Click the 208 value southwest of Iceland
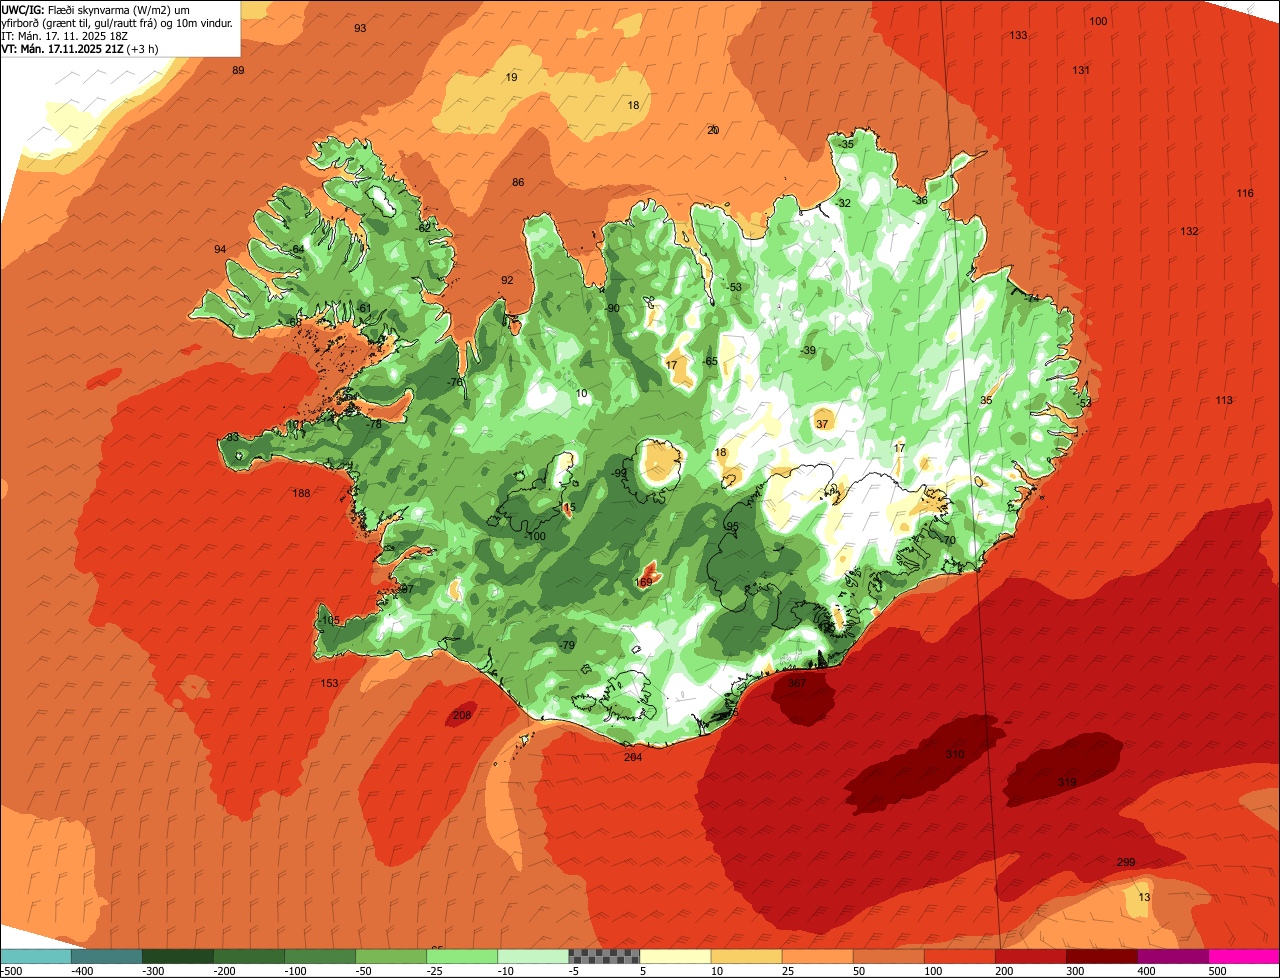Viewport: 1280px width, 978px height. coord(462,715)
